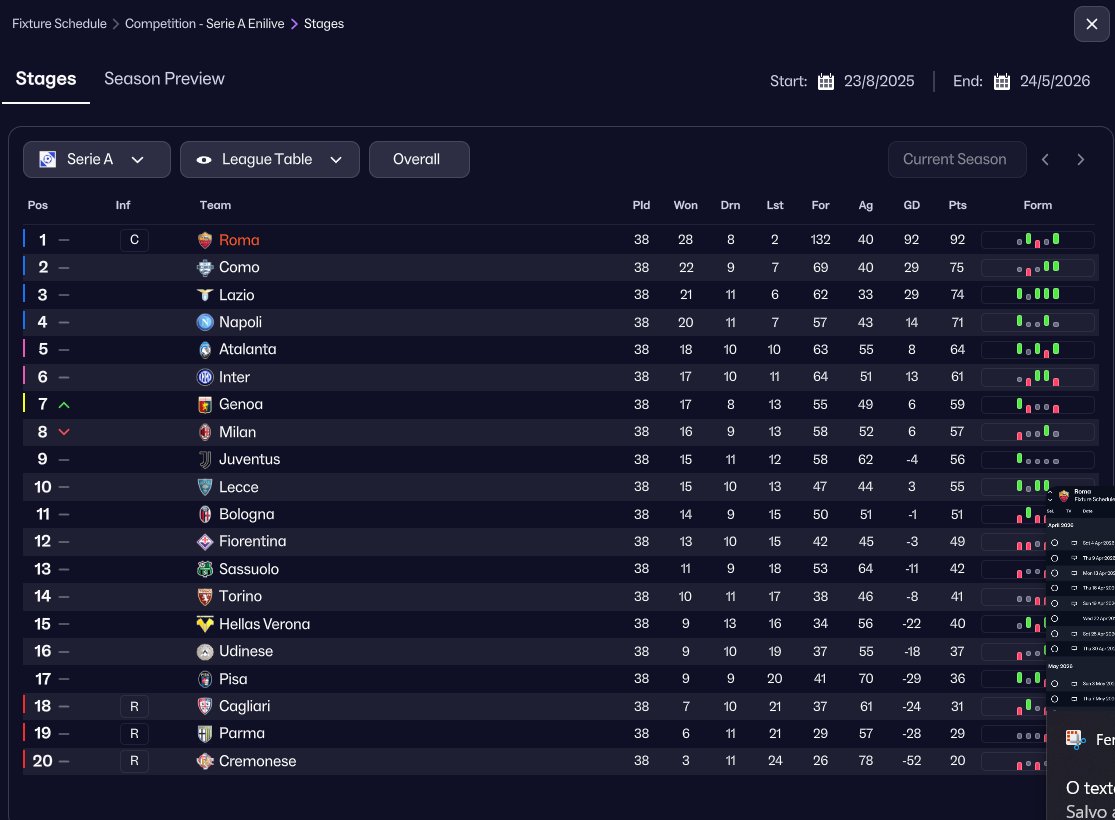1115x820 pixels.
Task: Click the Inter club badge
Action: 205,377
